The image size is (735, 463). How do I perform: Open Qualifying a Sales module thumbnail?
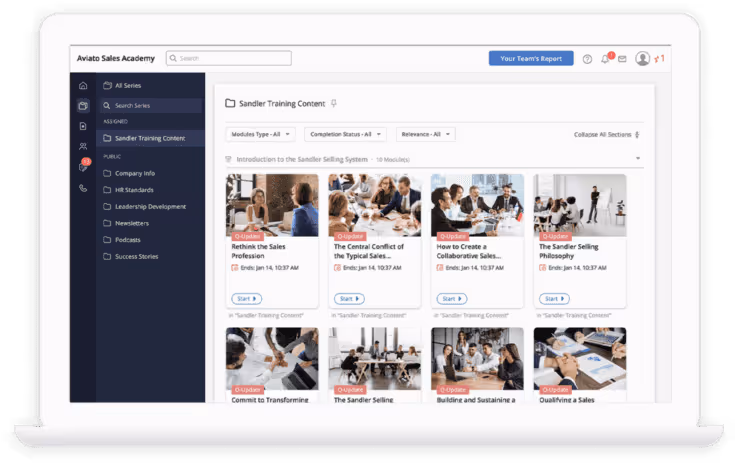[x=580, y=358]
